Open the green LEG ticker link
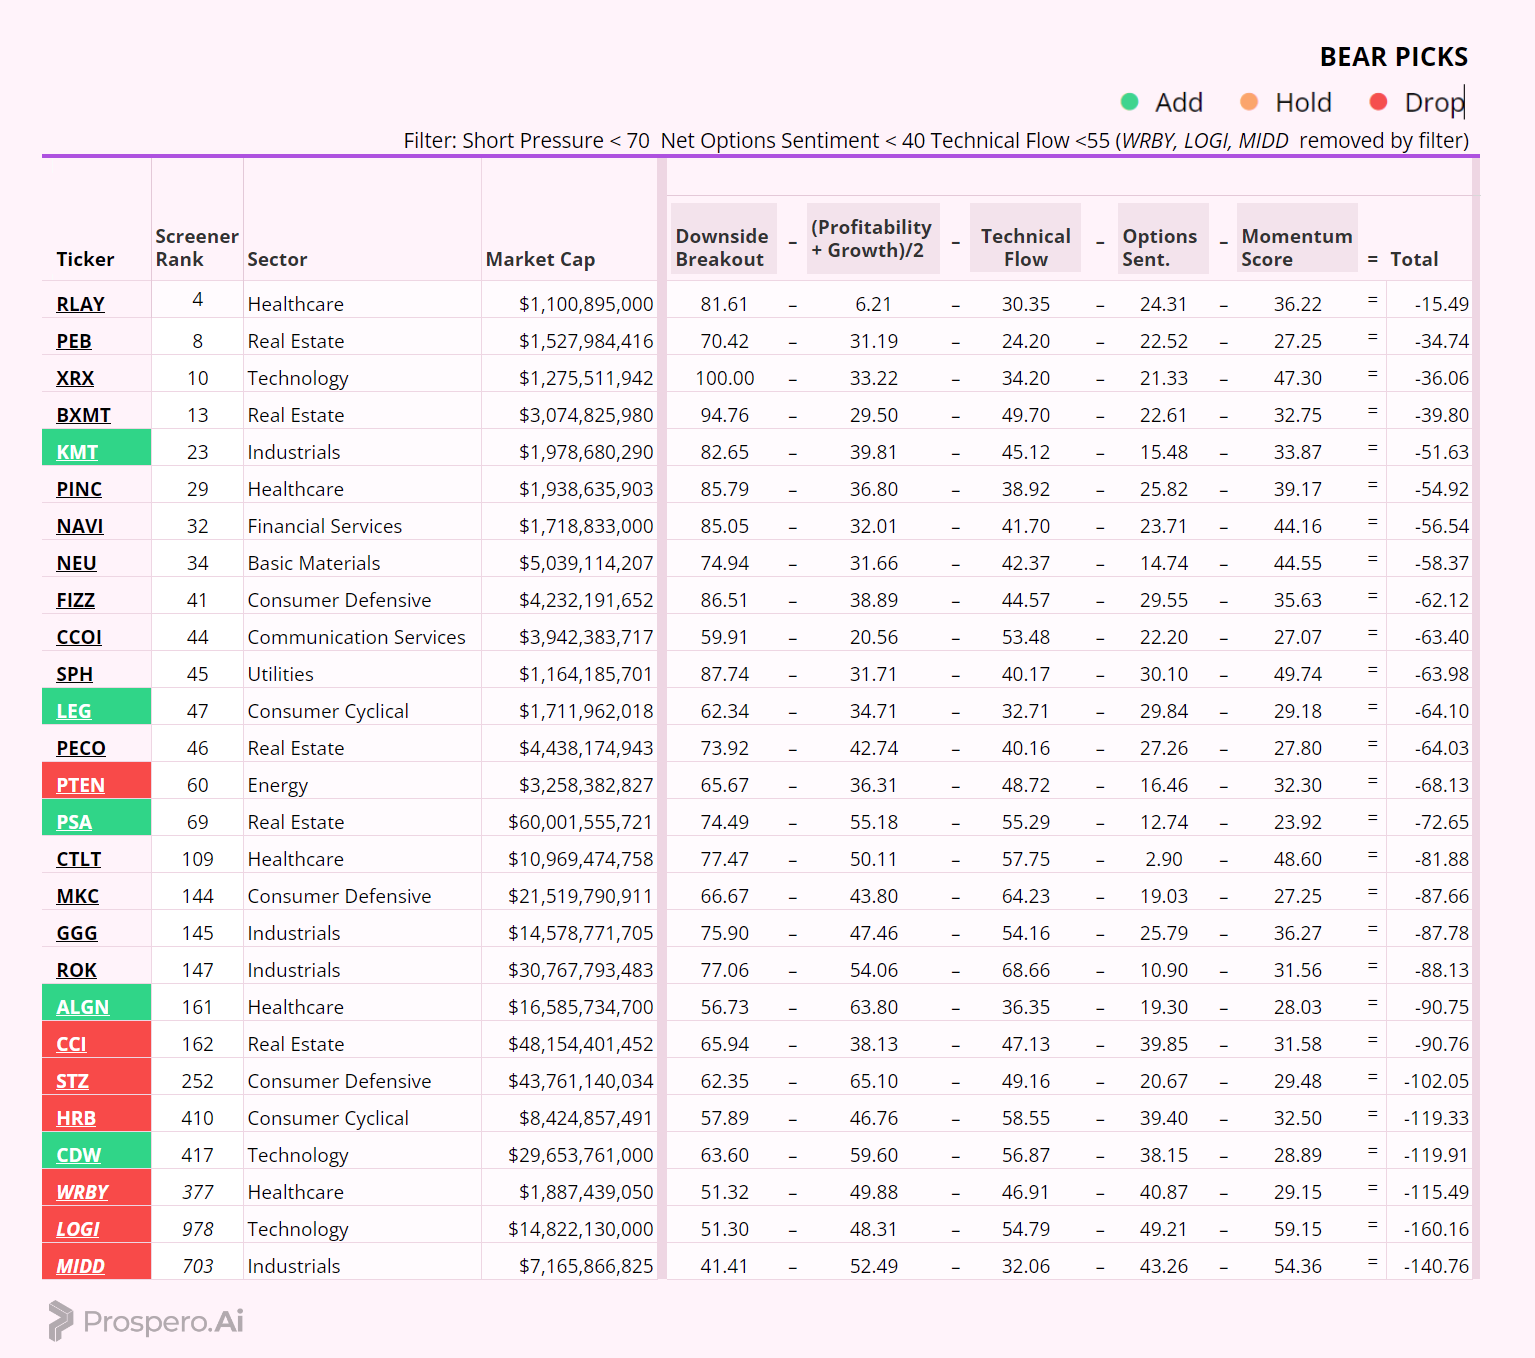1535x1358 pixels. coord(73,711)
